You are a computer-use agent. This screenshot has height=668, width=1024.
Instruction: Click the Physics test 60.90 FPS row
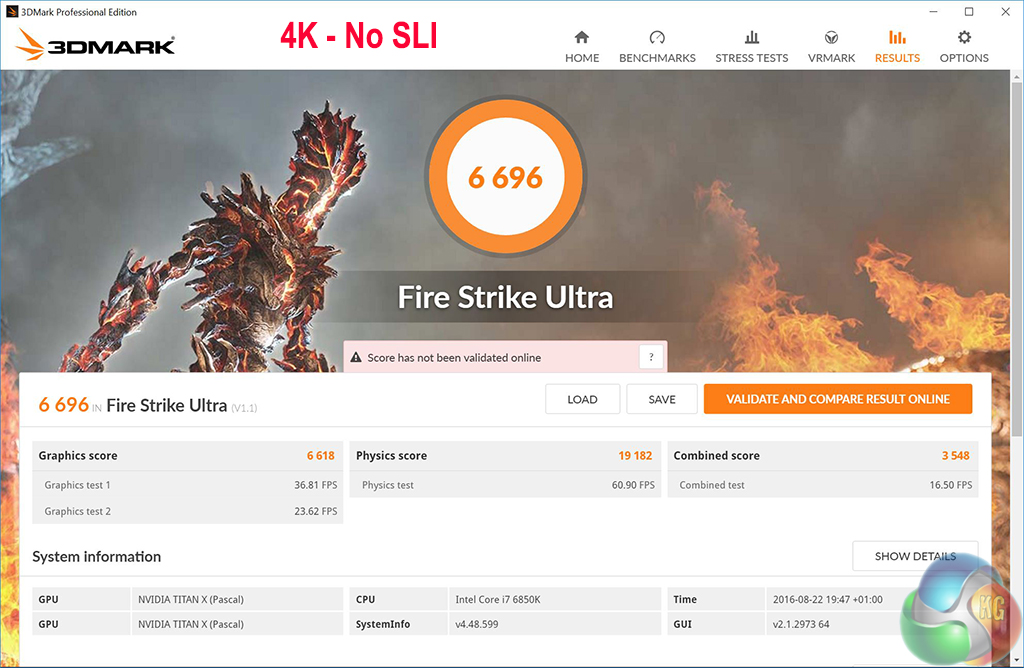pos(505,485)
